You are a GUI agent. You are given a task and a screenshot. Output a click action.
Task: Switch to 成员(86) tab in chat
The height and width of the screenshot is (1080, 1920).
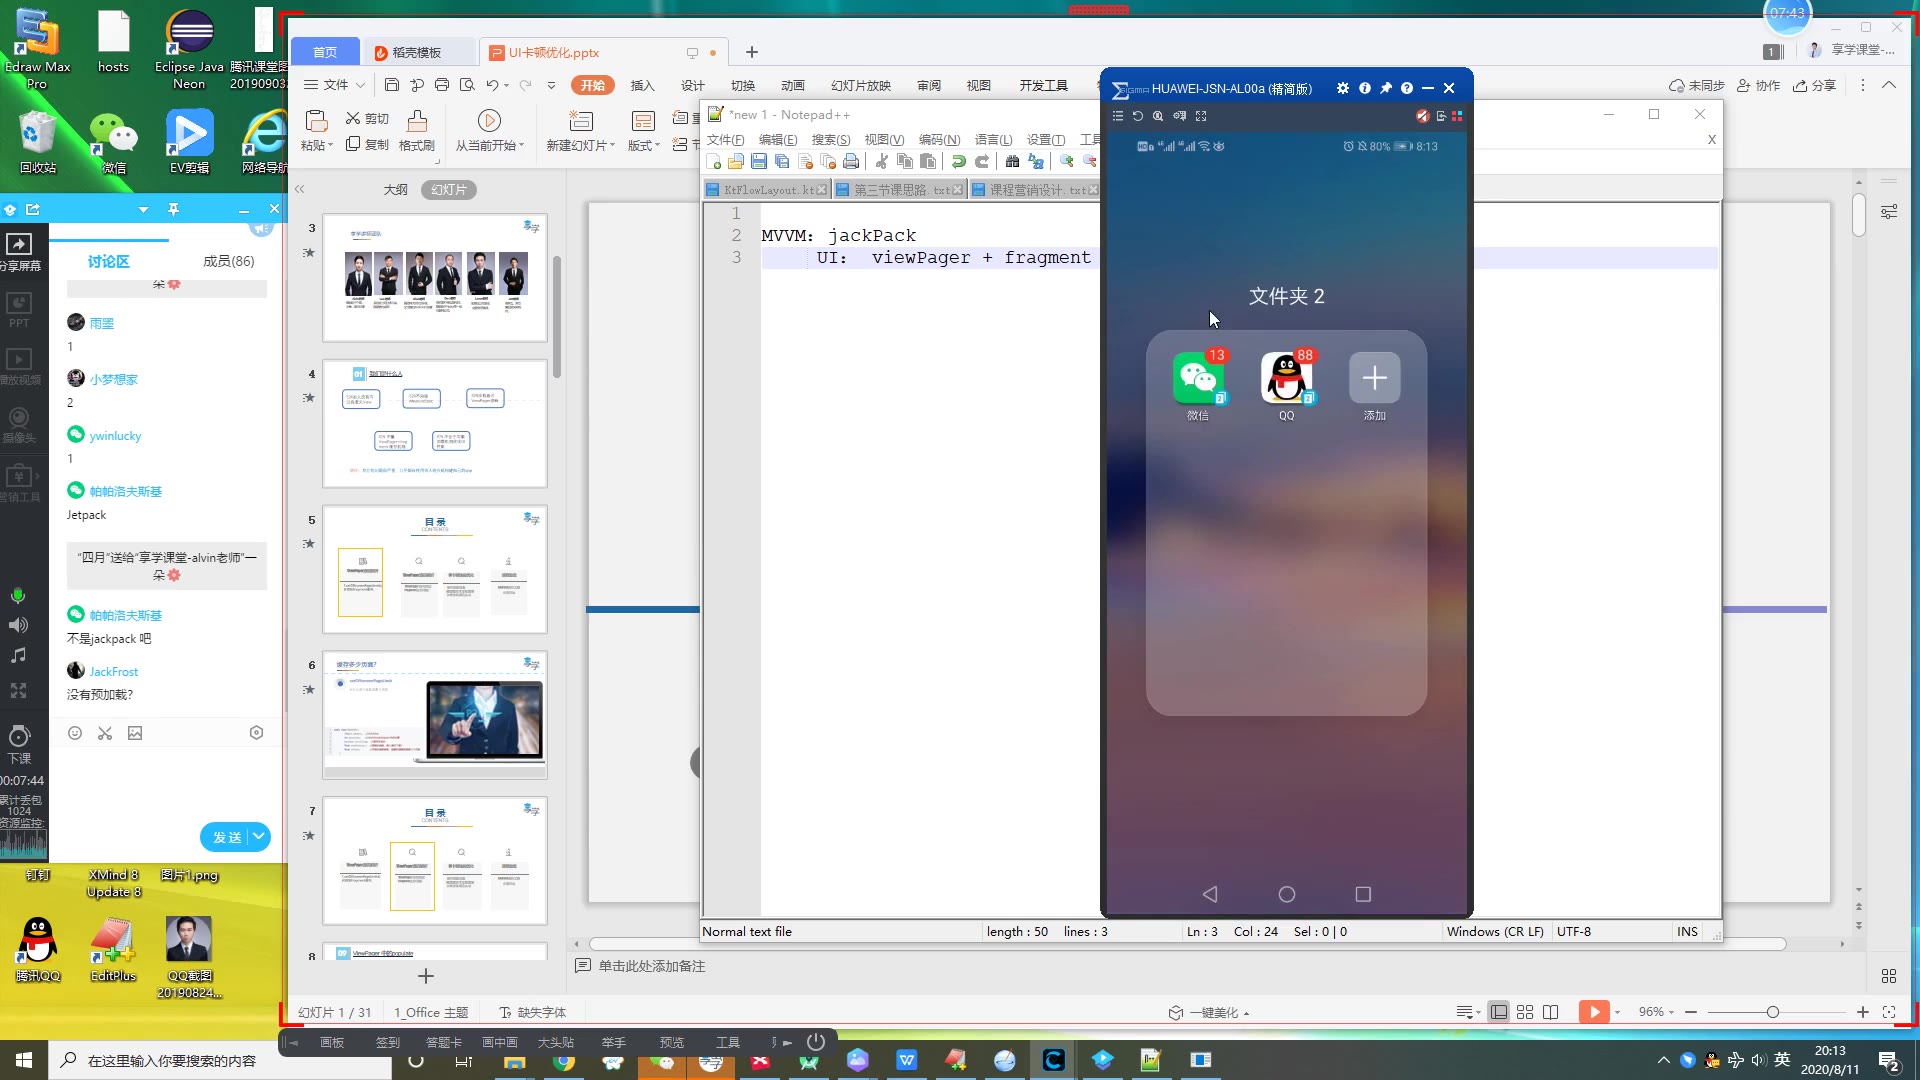pyautogui.click(x=229, y=261)
